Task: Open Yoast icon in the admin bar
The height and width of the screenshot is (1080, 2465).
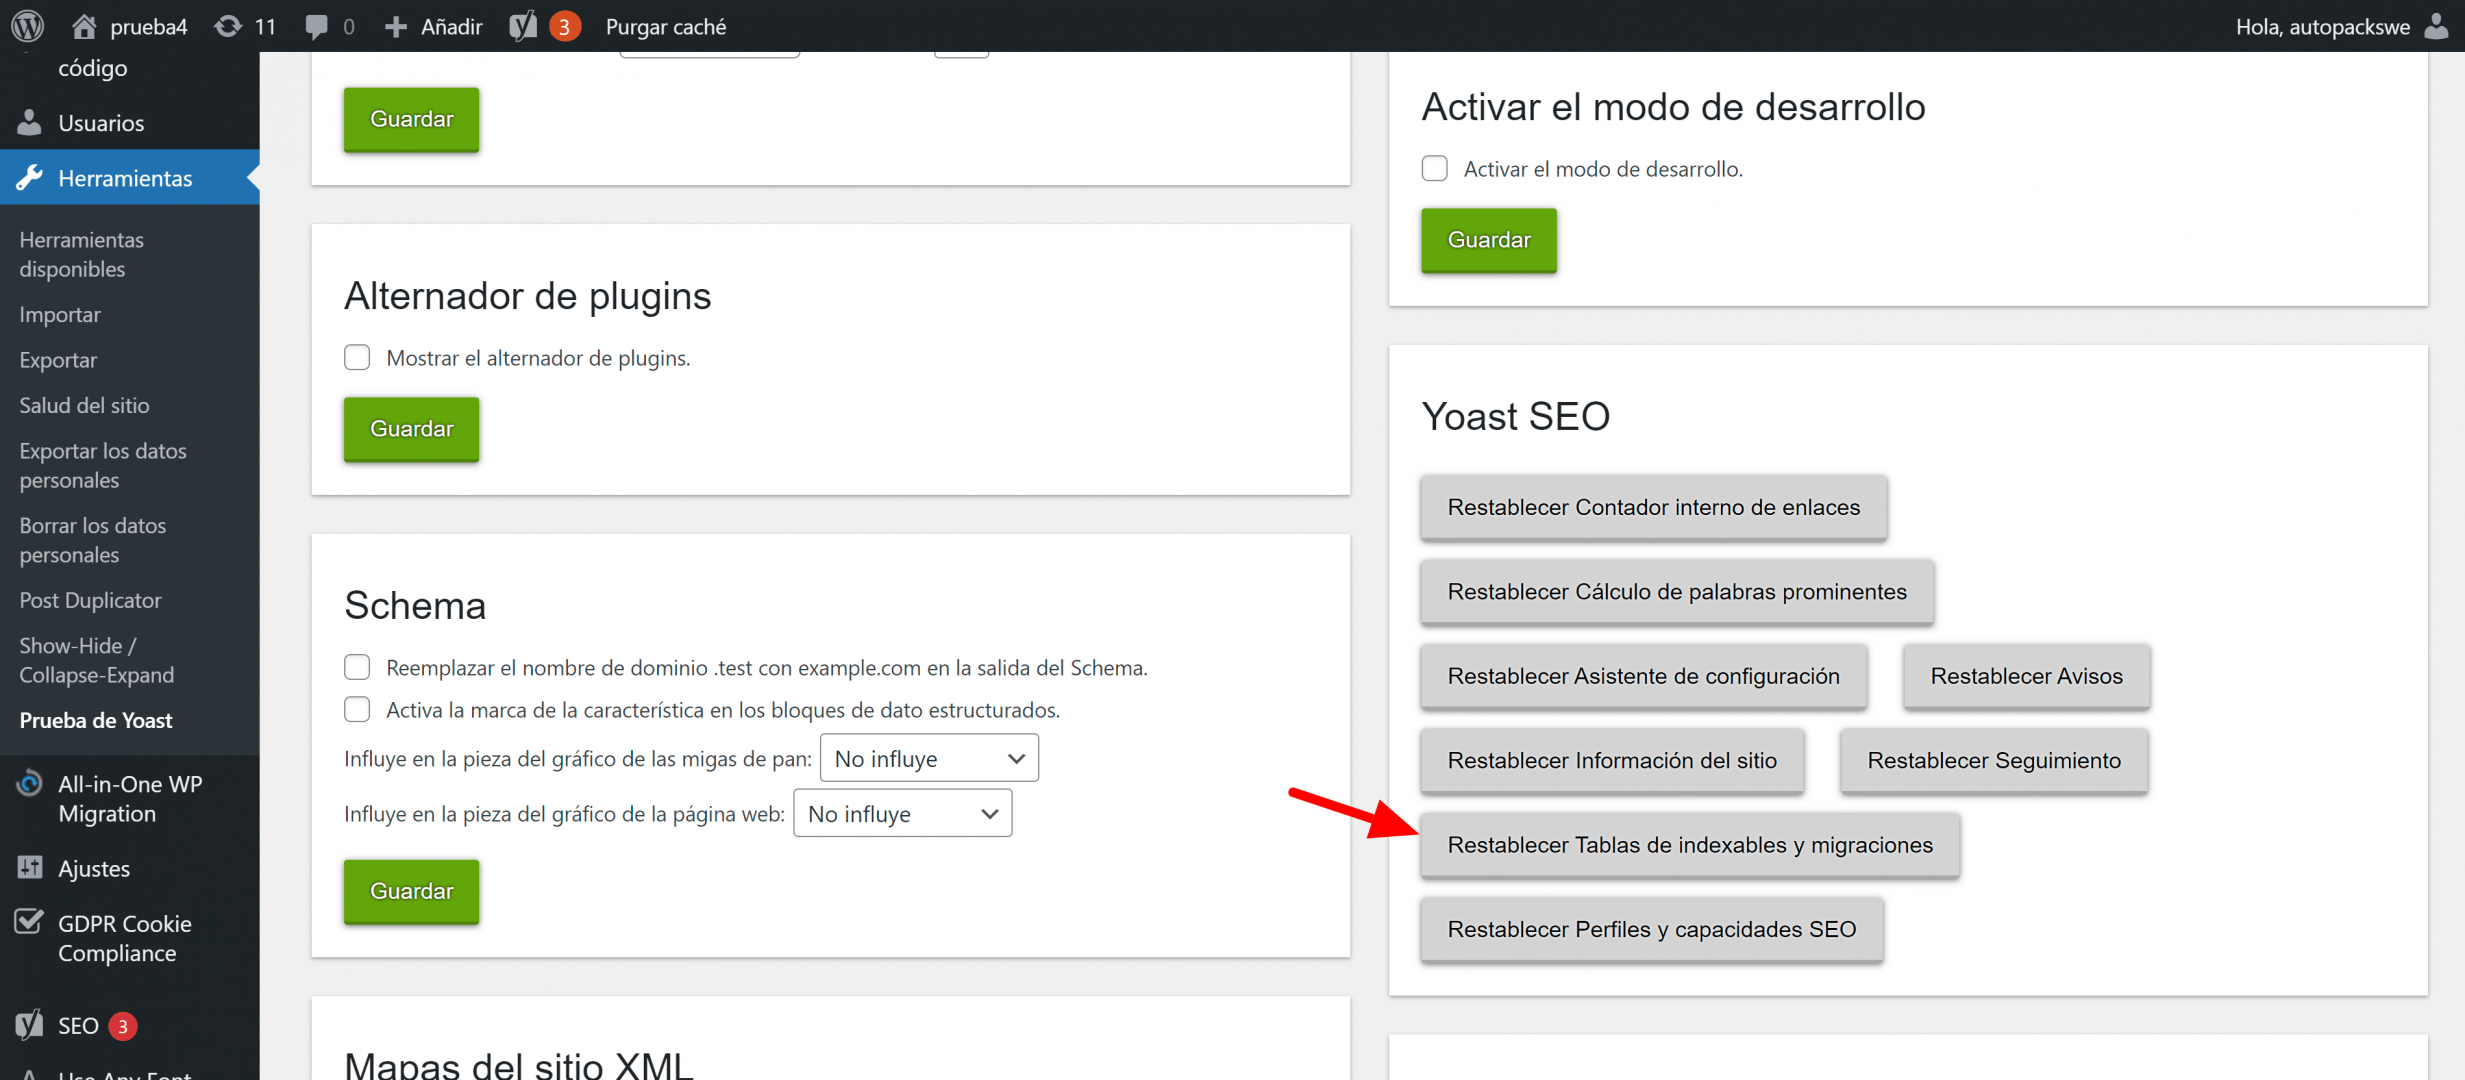Action: tap(523, 26)
